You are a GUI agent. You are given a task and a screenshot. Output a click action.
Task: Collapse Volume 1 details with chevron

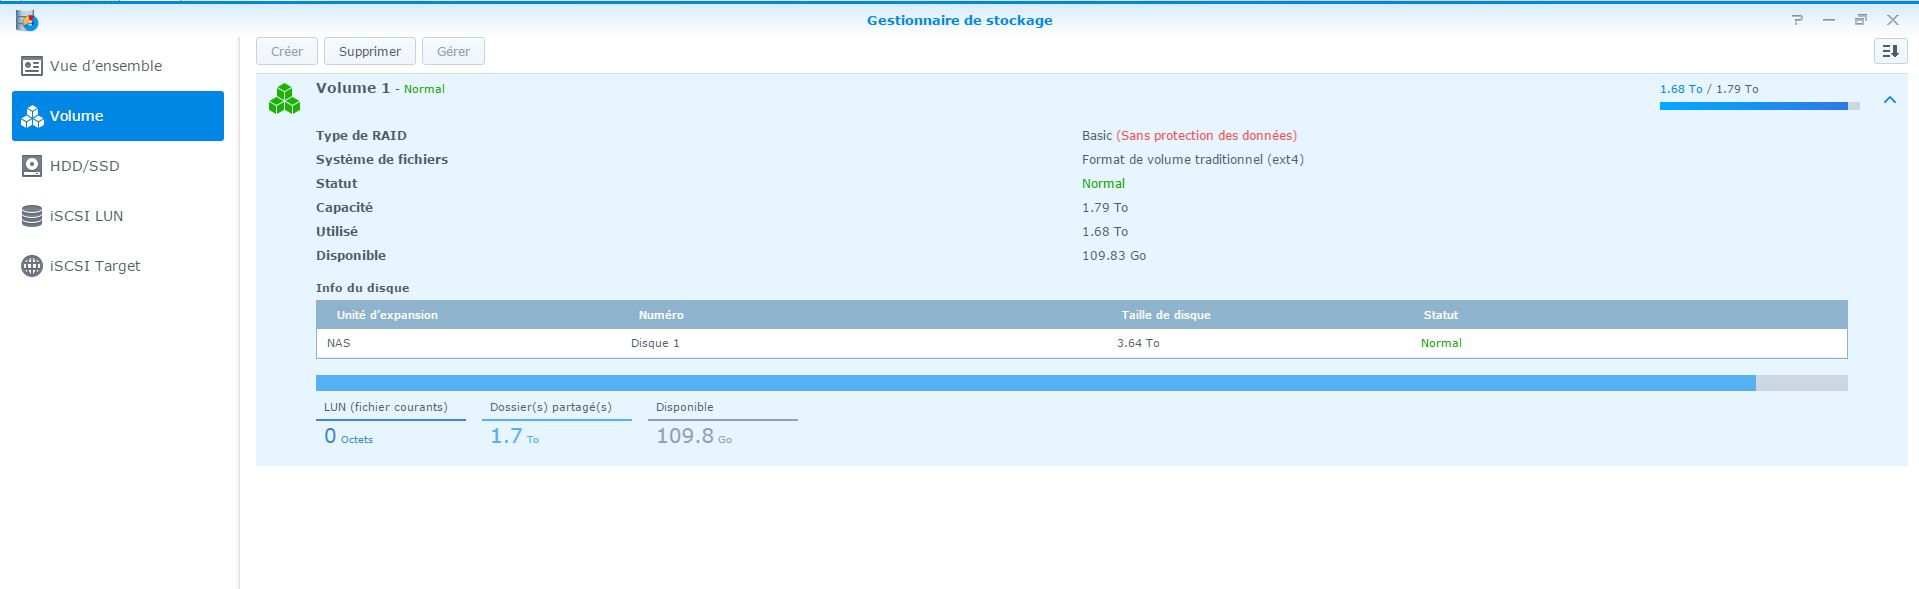(x=1890, y=100)
